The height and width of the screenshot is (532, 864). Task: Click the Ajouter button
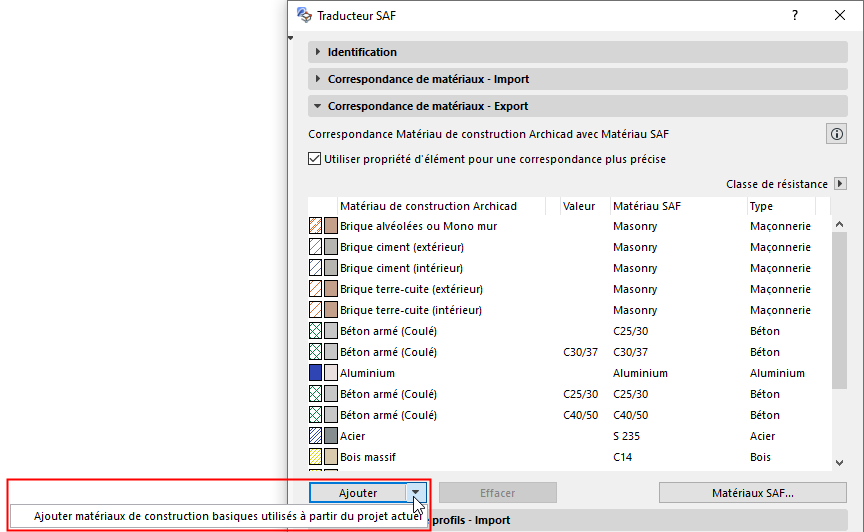[358, 492]
